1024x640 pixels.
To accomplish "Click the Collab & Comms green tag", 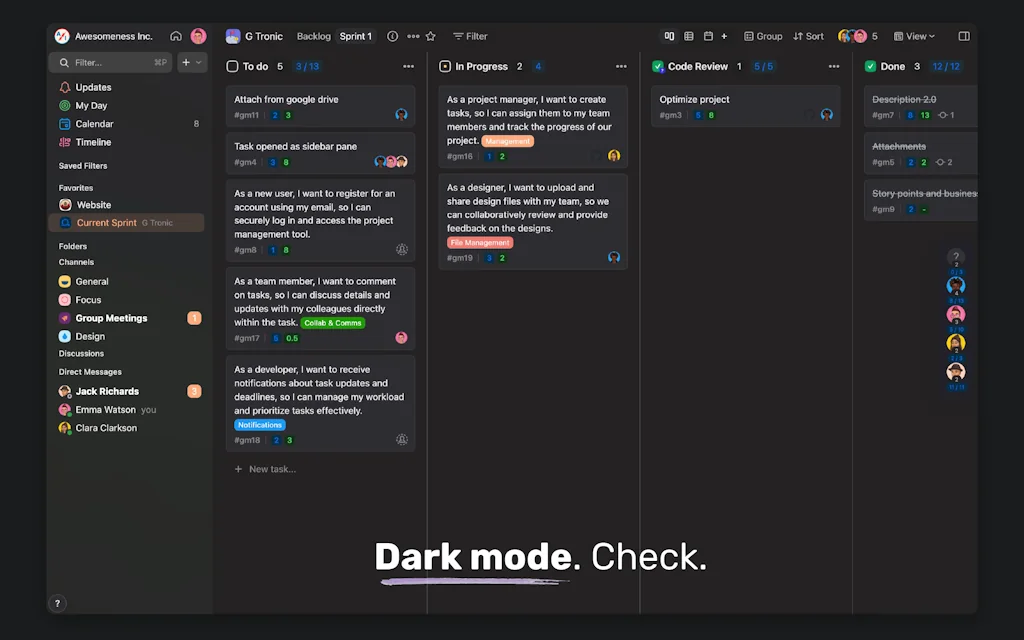I will [x=333, y=323].
